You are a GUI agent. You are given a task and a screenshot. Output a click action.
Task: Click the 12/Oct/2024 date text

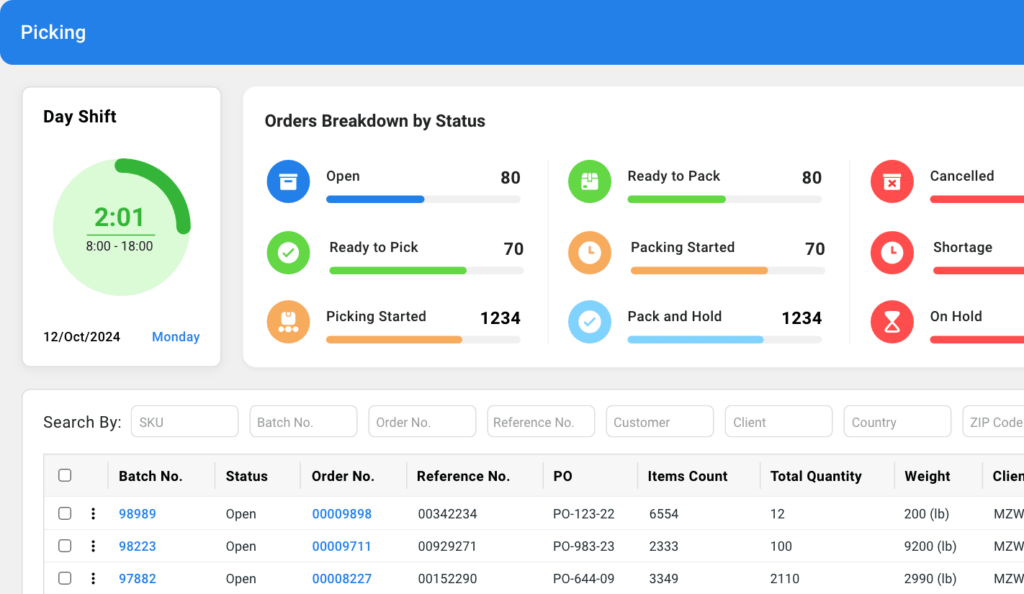82,337
